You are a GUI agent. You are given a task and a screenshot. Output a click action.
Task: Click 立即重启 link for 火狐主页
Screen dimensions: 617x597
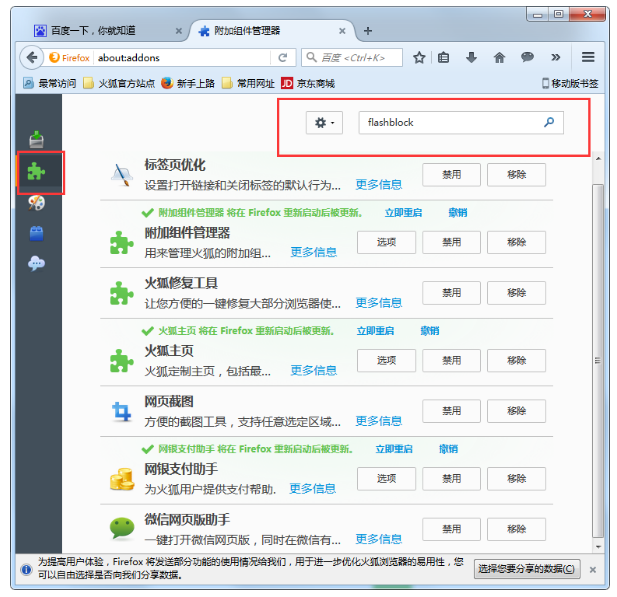tap(375, 331)
